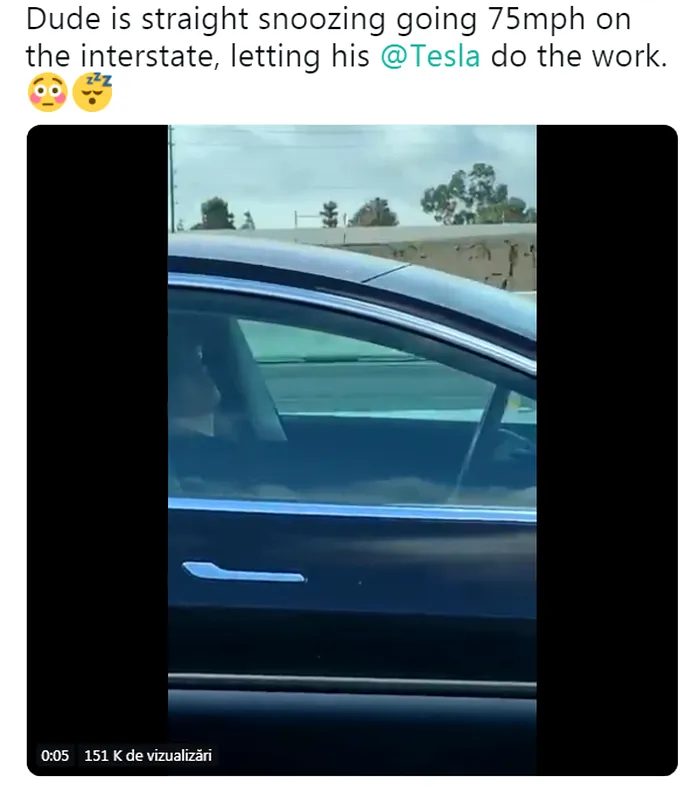Click the large tree in the video background
The height and width of the screenshot is (790, 700).
(x=476, y=194)
